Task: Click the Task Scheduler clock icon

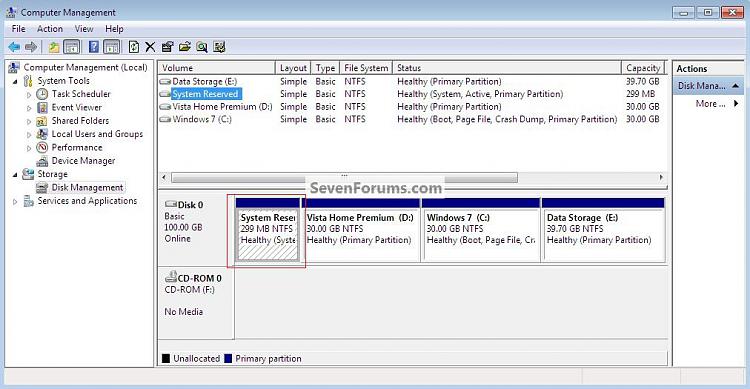Action: point(42,94)
